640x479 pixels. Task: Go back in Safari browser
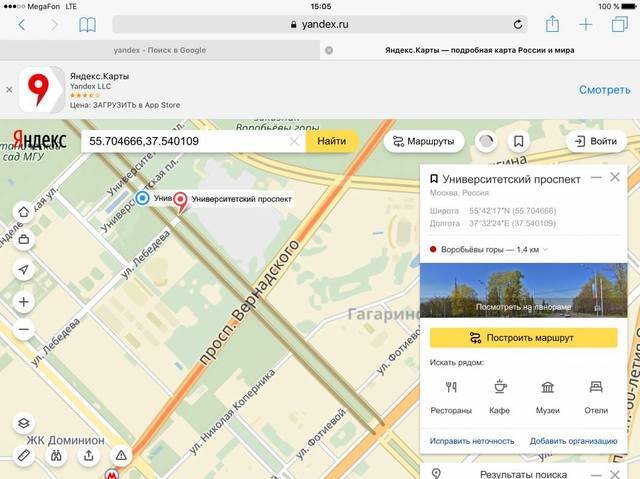pos(22,25)
